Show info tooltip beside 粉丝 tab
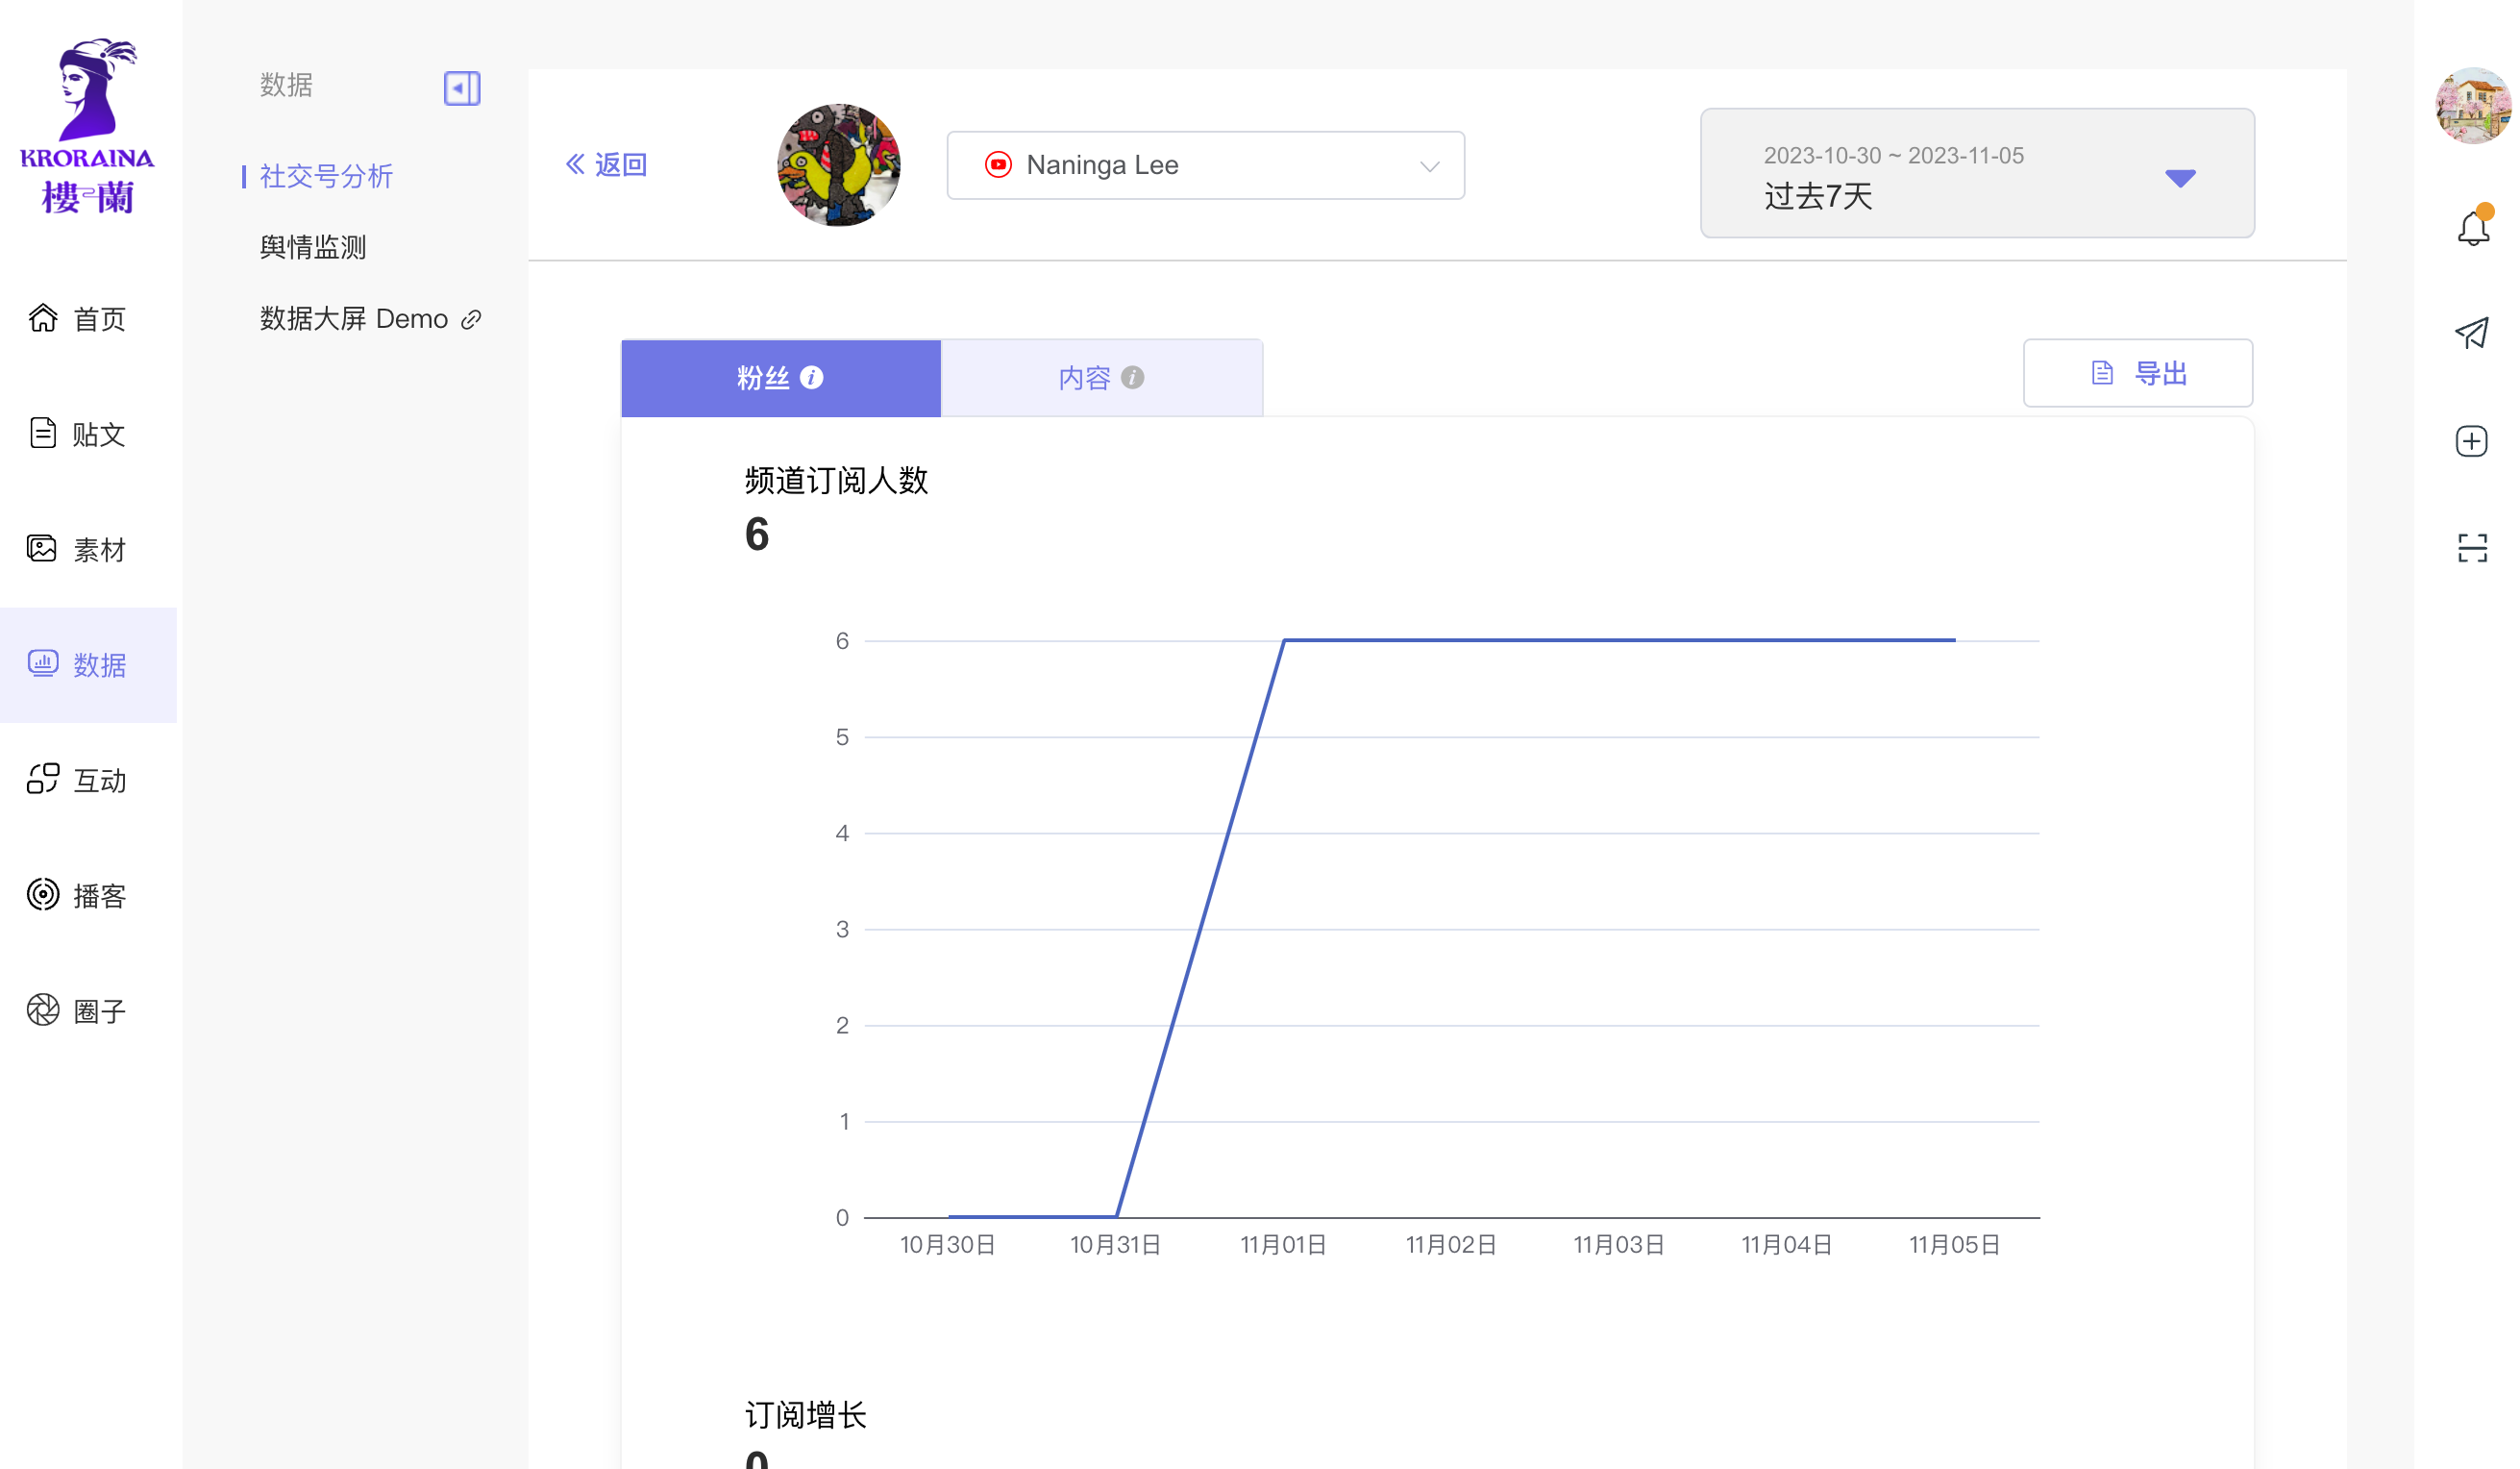 tap(812, 377)
